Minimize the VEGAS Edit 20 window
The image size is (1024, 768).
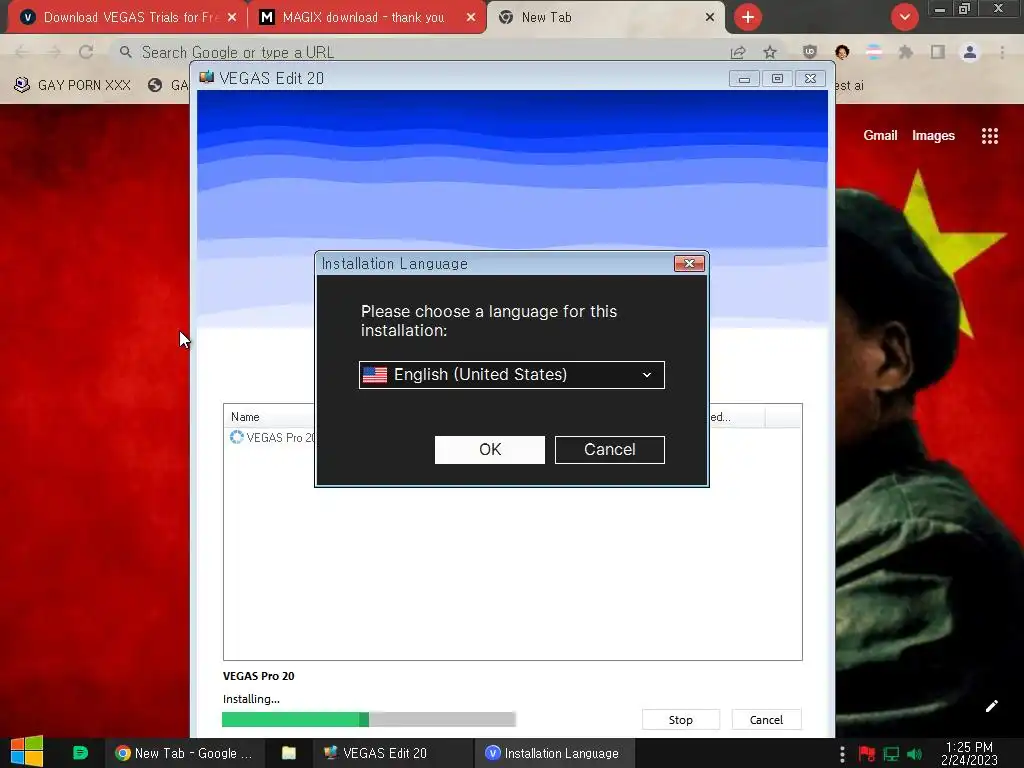[744, 79]
